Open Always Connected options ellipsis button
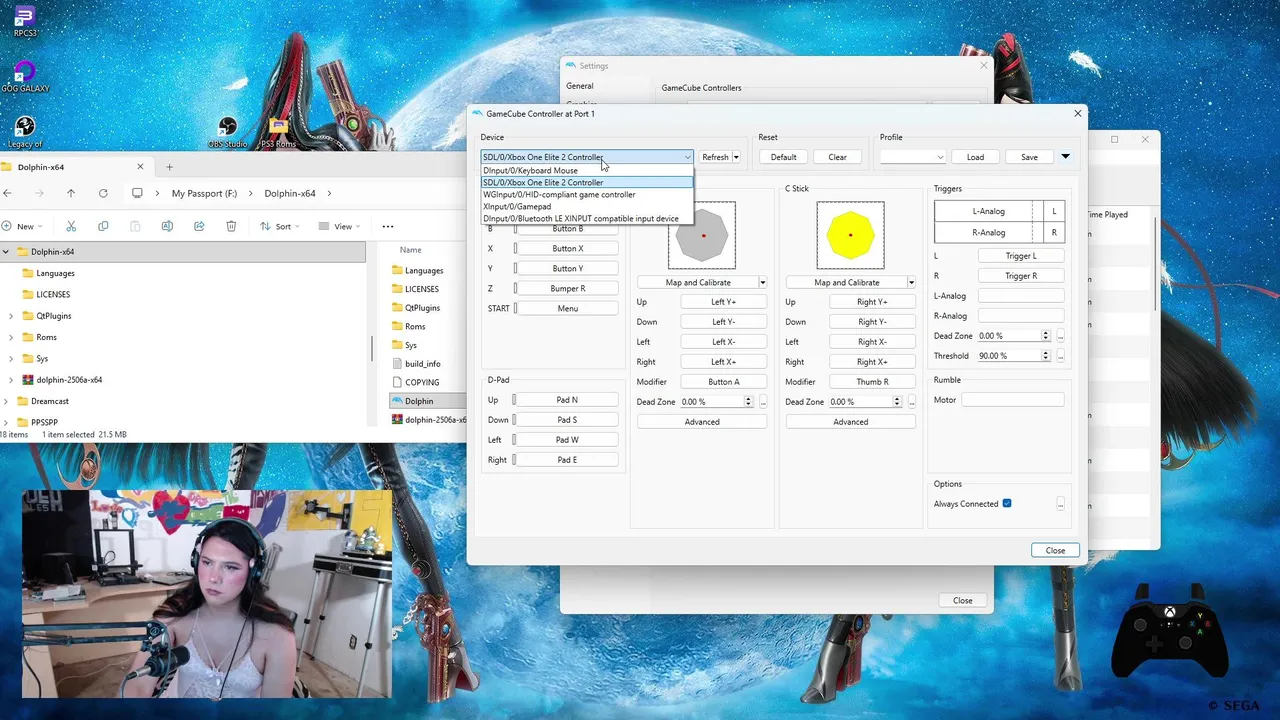This screenshot has width=1280, height=720. click(x=1060, y=504)
